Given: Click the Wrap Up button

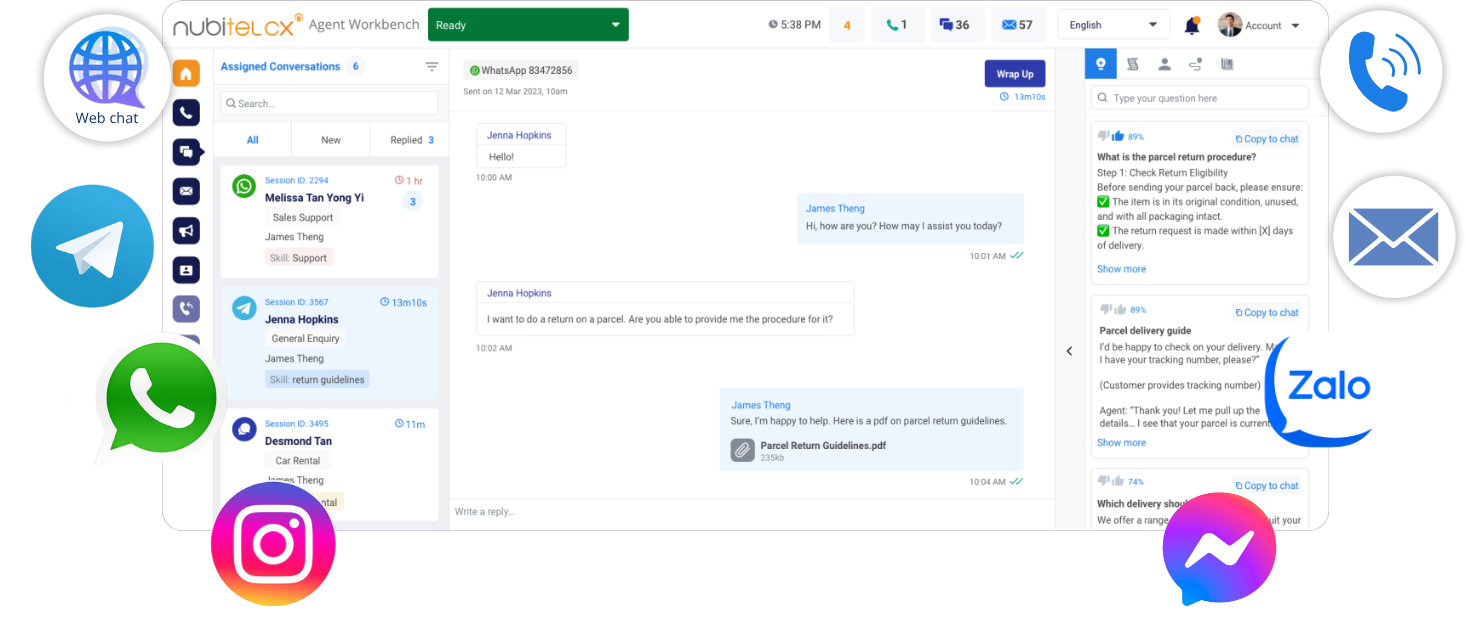Looking at the screenshot, I should coord(1015,74).
